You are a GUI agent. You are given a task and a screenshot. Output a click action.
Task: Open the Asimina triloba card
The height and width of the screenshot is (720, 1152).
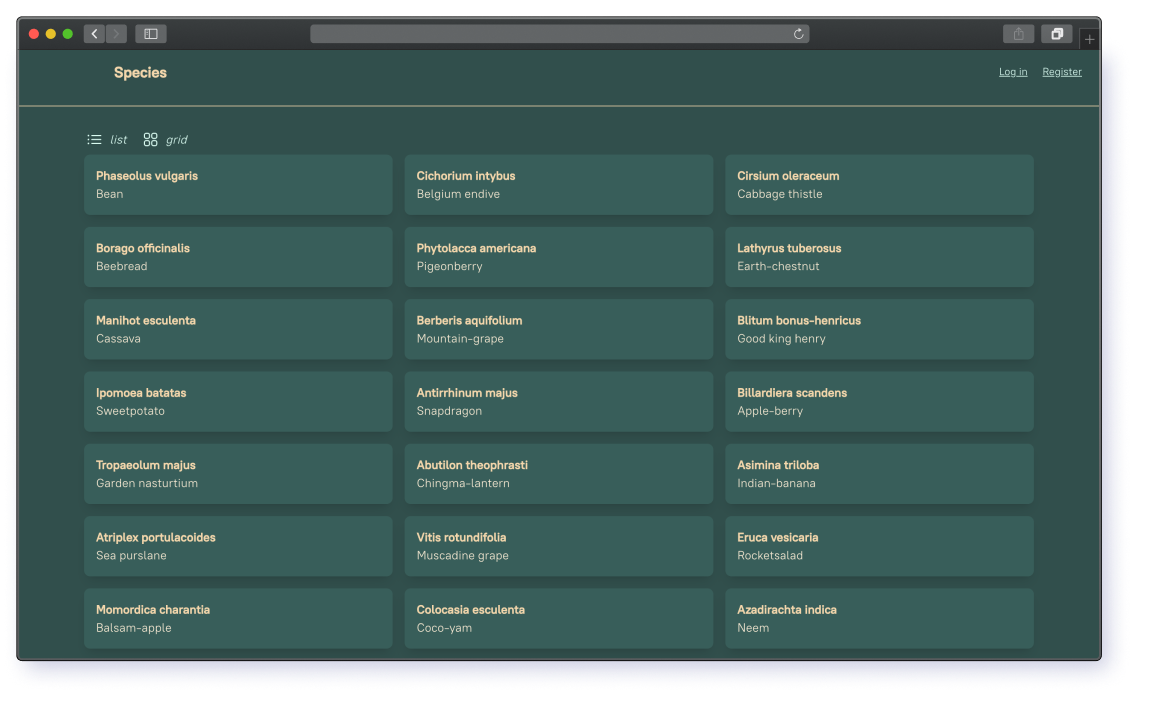(879, 474)
